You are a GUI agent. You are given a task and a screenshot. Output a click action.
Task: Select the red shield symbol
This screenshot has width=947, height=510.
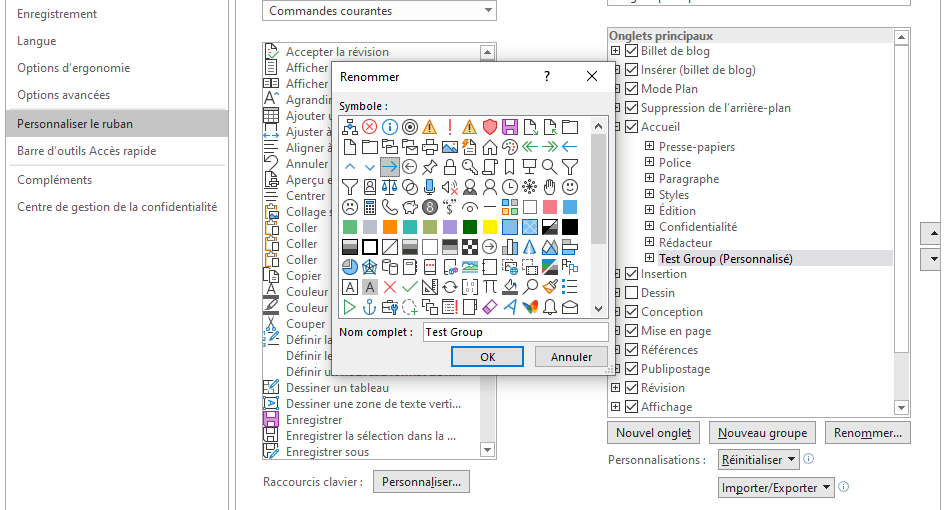point(490,127)
